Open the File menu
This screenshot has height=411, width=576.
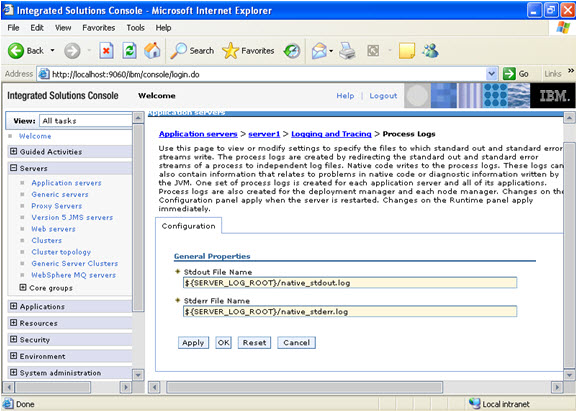(x=13, y=28)
